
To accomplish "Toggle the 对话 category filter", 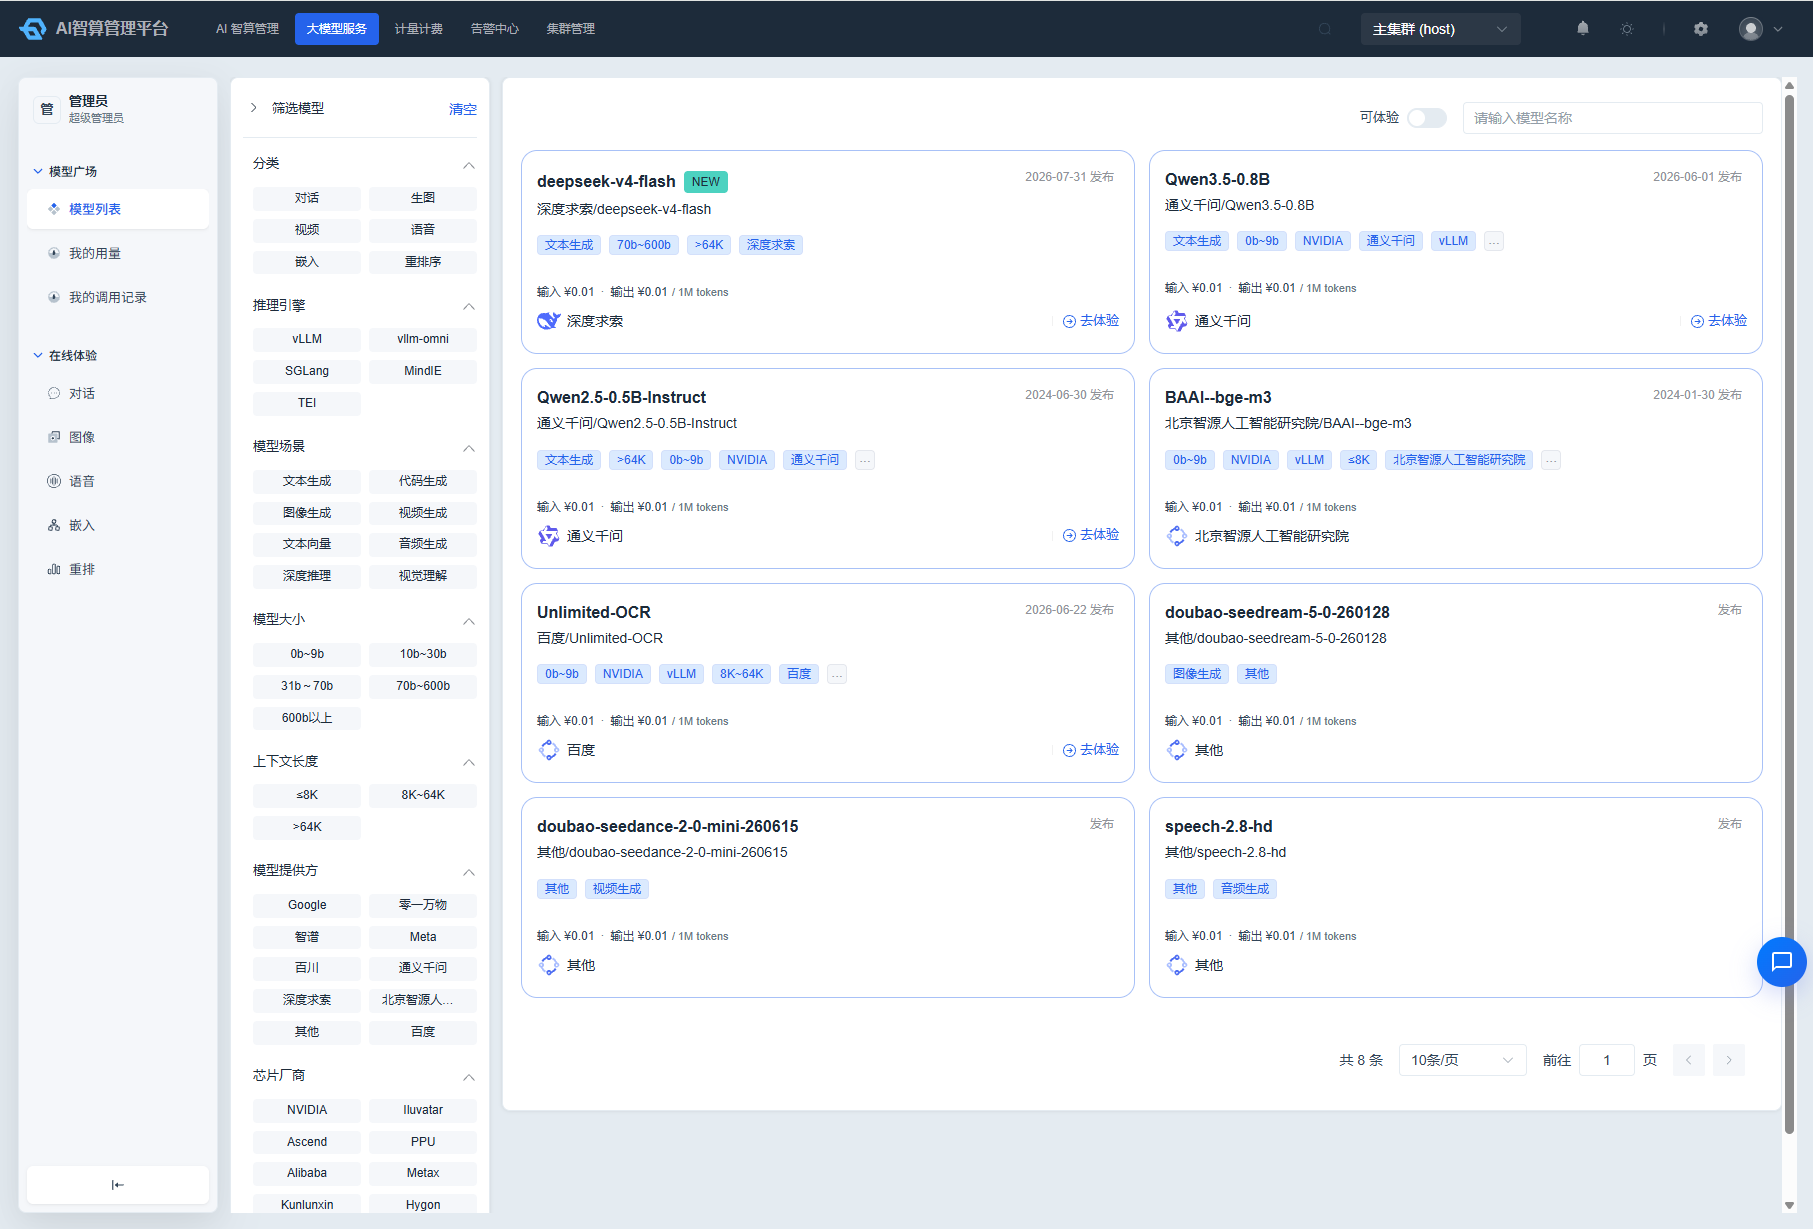I will coord(307,198).
